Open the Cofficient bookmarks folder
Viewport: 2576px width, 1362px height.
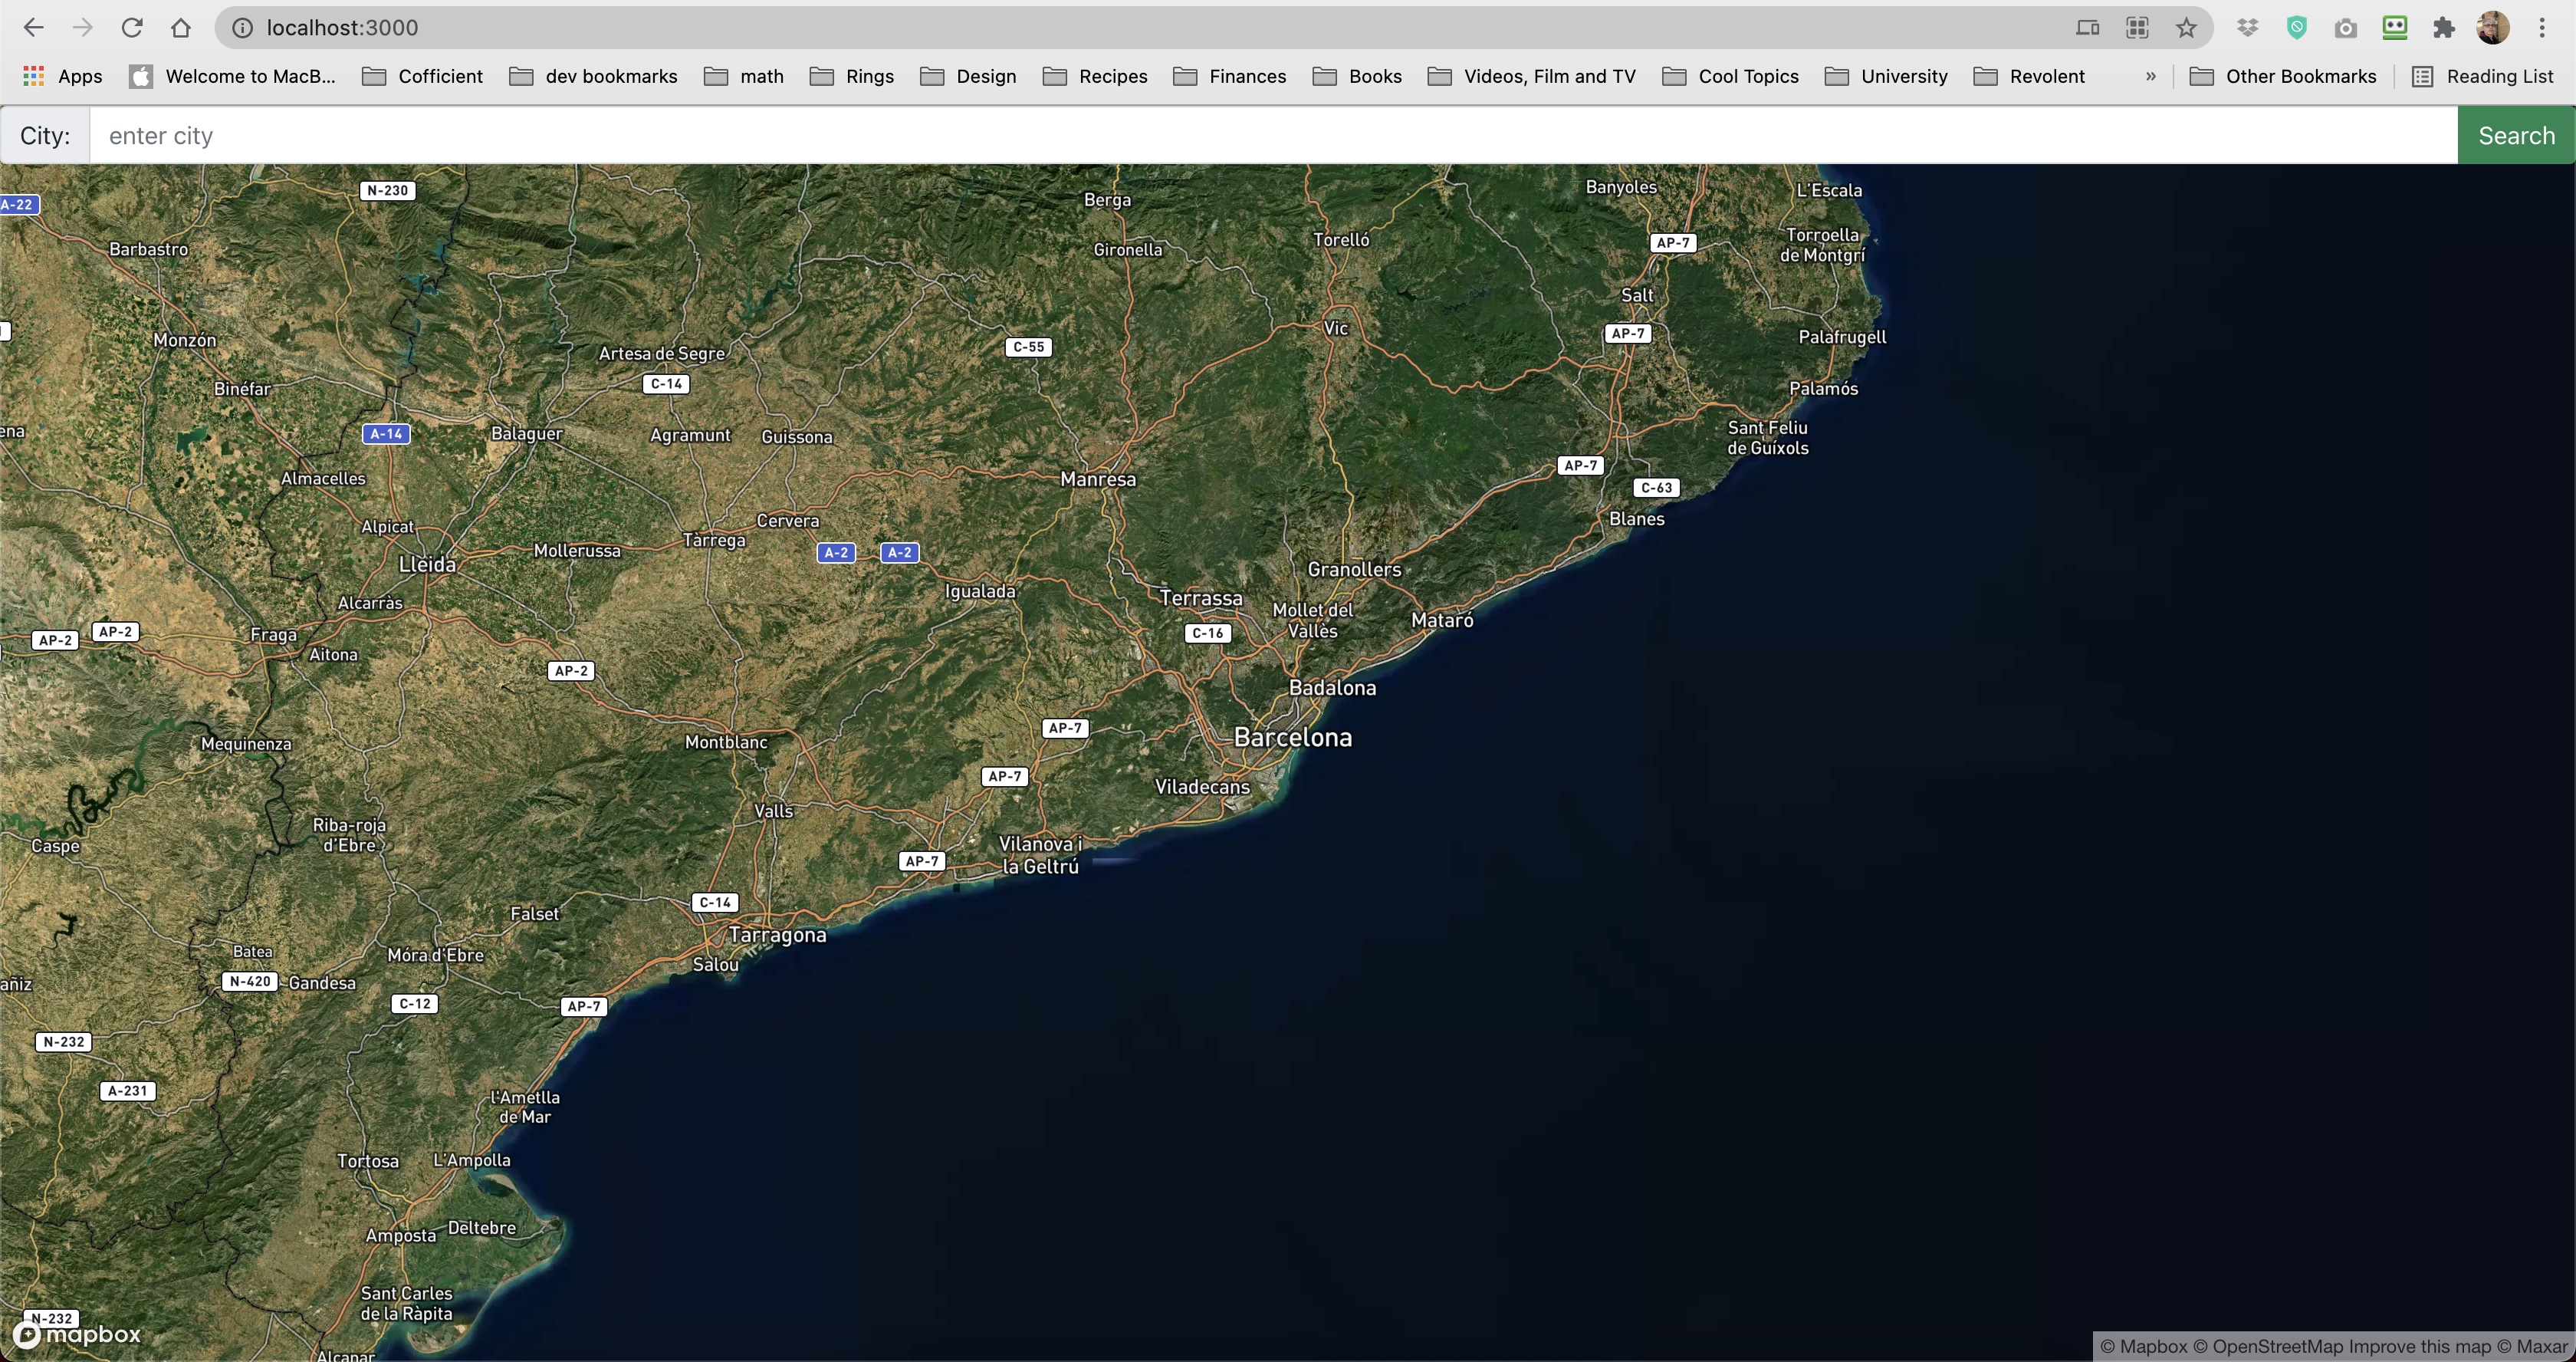coord(422,76)
